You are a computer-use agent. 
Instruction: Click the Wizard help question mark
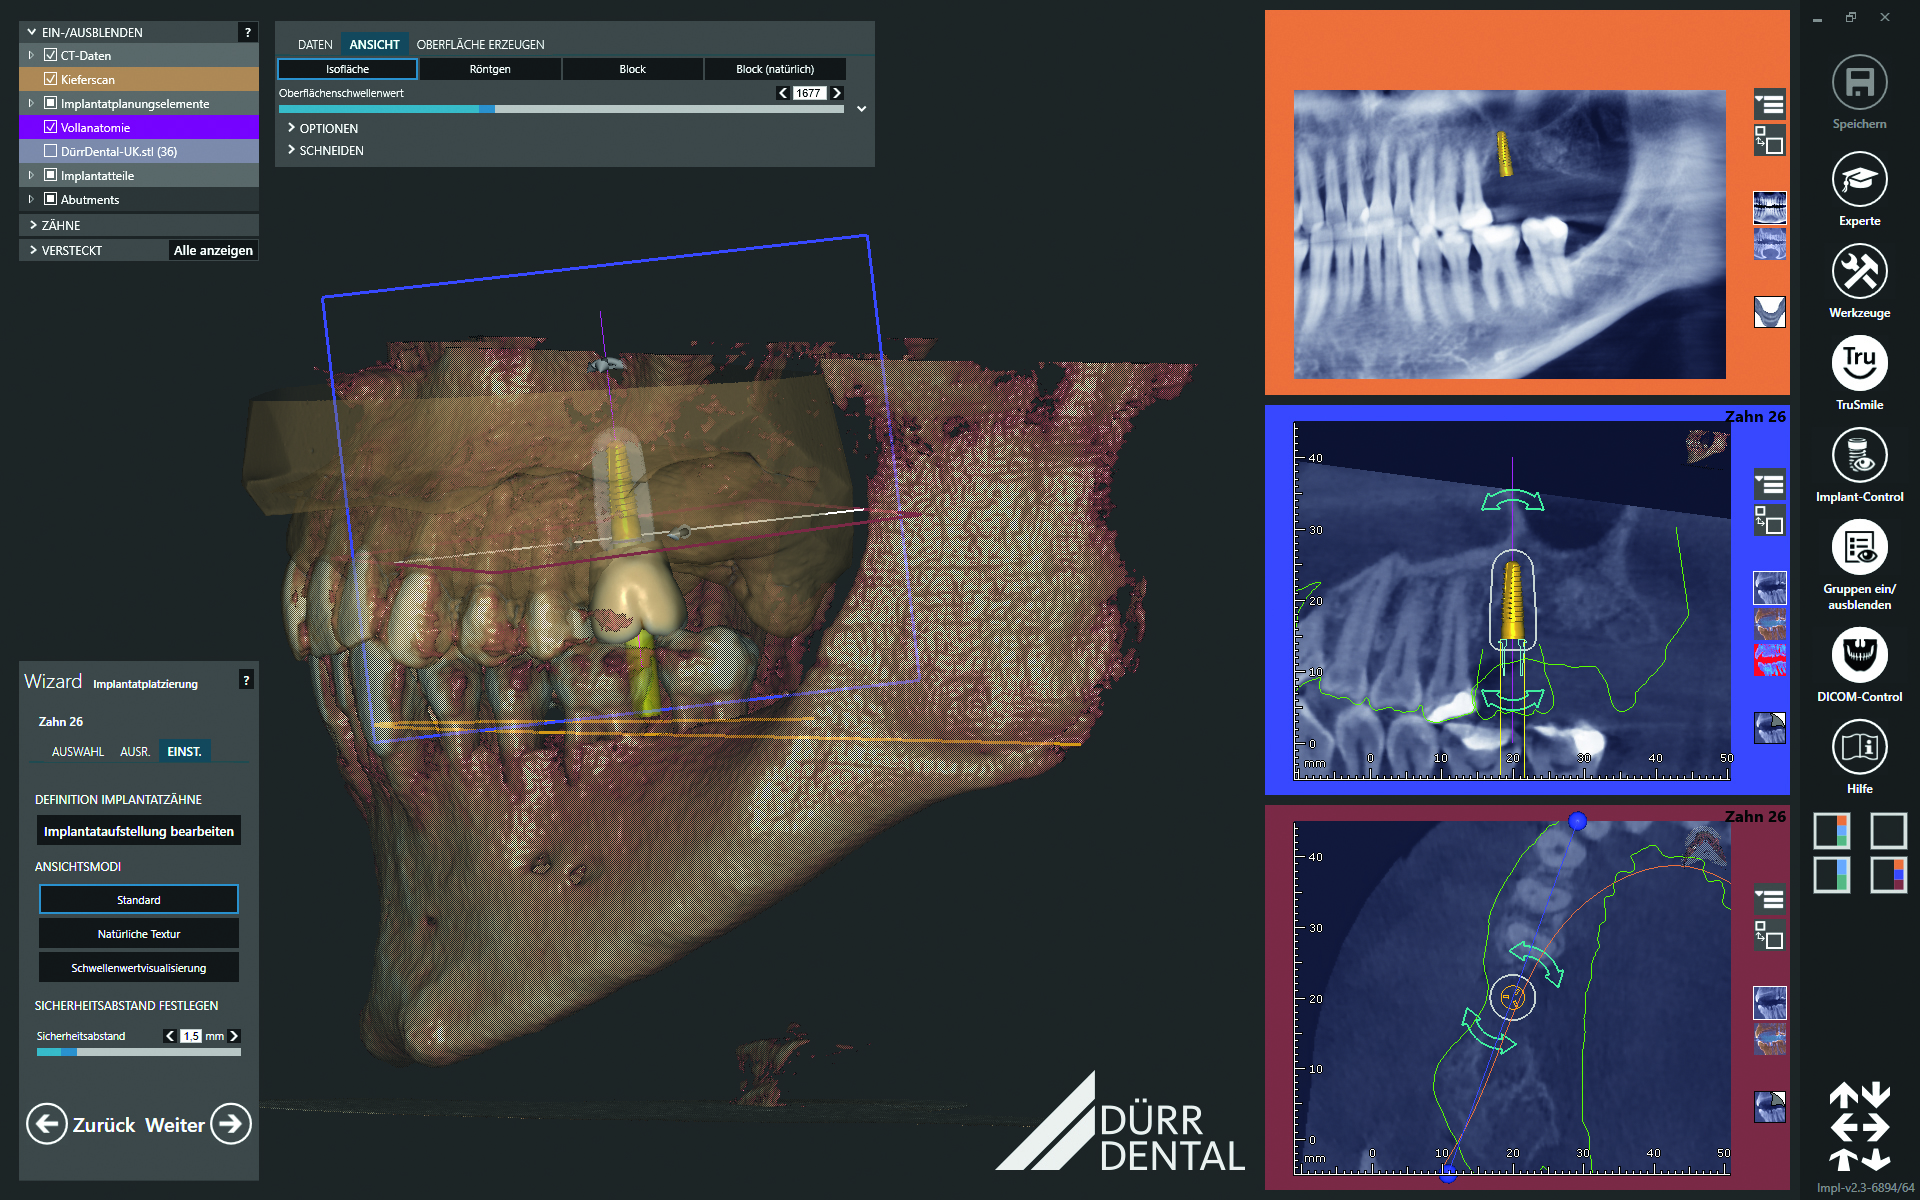(246, 680)
